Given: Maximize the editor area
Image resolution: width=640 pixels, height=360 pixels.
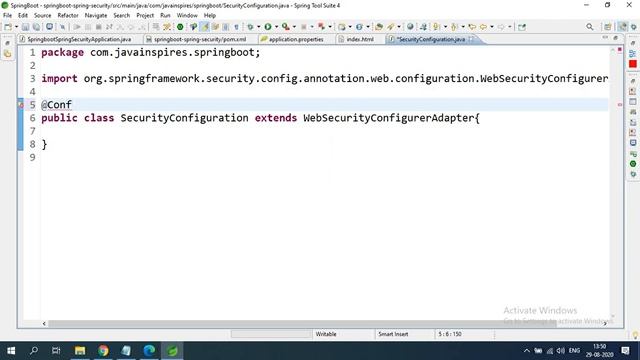Looking at the screenshot, I should point(616,38).
